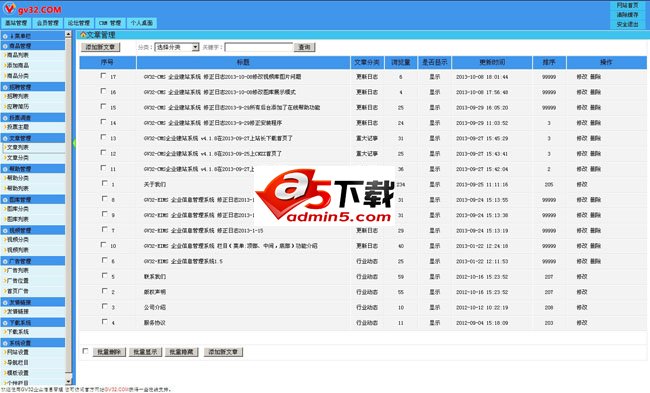Open 模板设置 in the sidebar
650x393 pixels.
pos(18,373)
